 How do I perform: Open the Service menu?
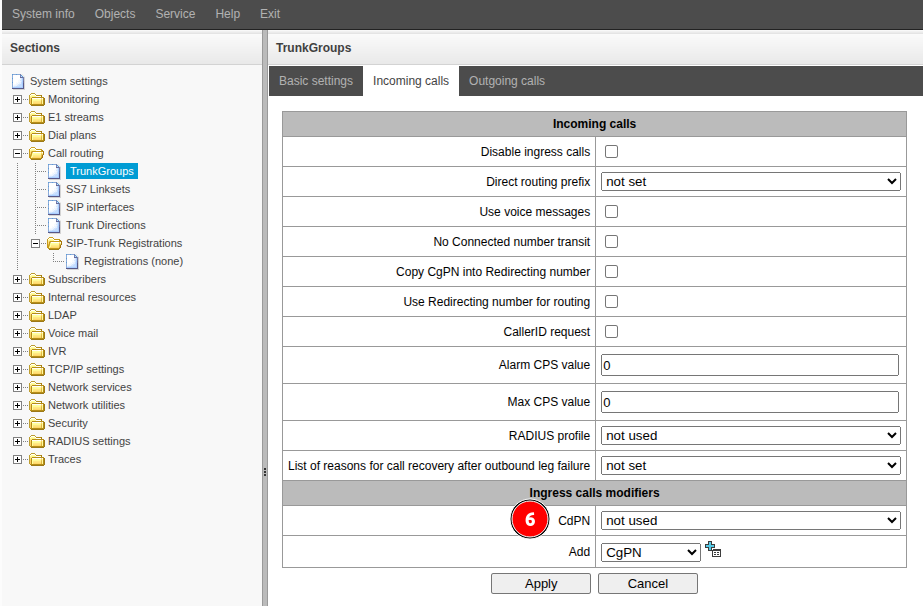point(175,14)
